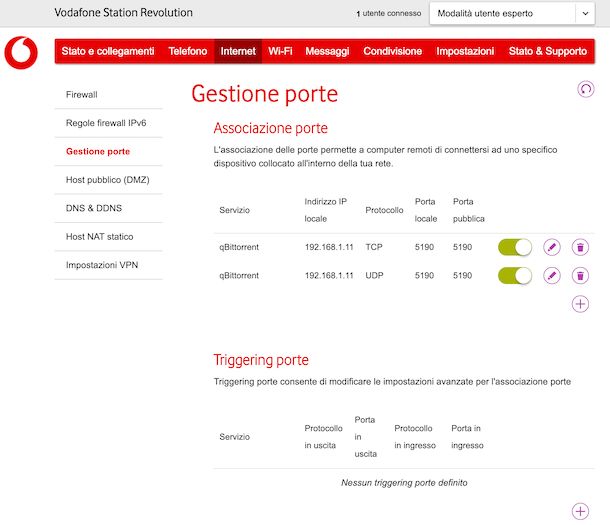Click the Triggering porte heading
Viewport: 610px width, 525px height.
261,360
